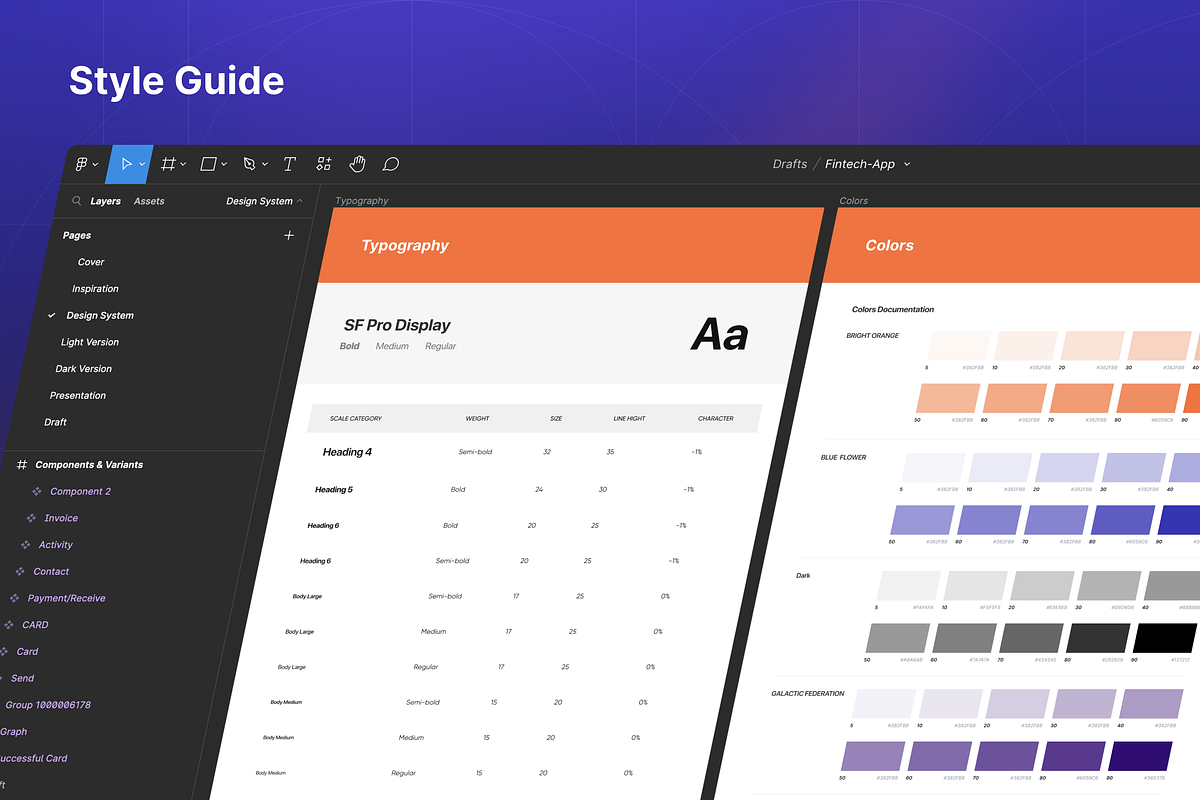Image resolution: width=1200 pixels, height=800 pixels.
Task: Select the Payment/Receive layer
Action: pos(67,598)
